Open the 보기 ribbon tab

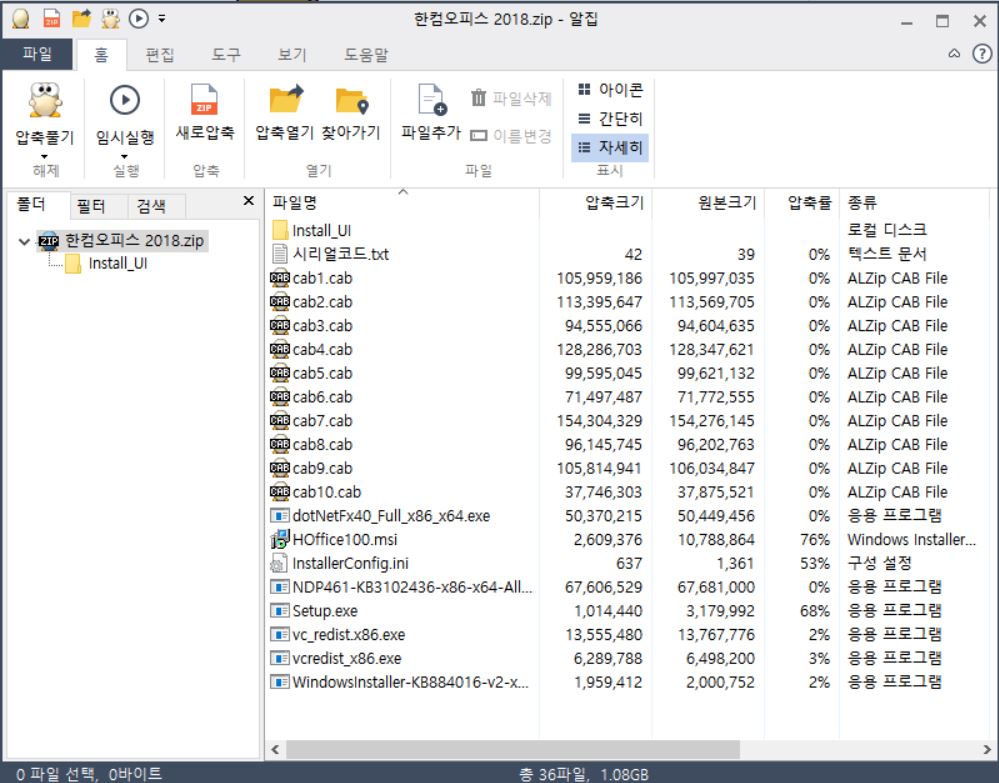click(x=292, y=55)
